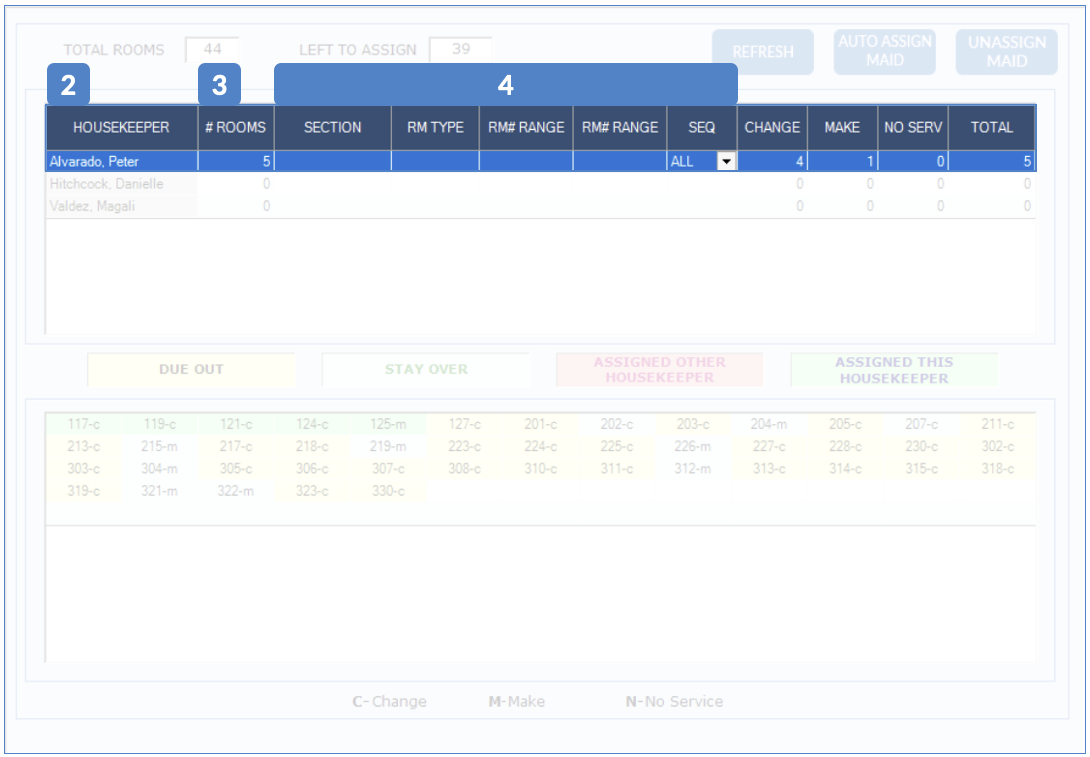
Task: Select room 204-m in the grid
Action: pyautogui.click(x=768, y=425)
